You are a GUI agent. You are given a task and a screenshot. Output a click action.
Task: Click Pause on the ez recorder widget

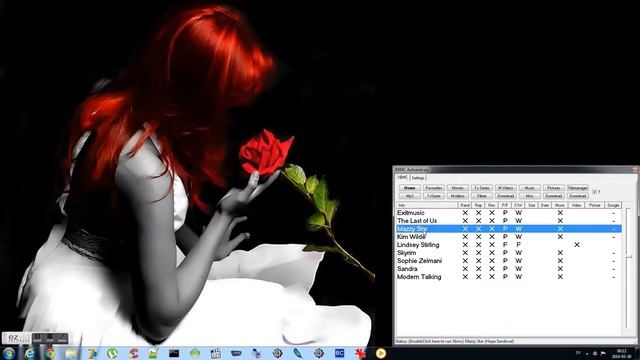[37, 338]
